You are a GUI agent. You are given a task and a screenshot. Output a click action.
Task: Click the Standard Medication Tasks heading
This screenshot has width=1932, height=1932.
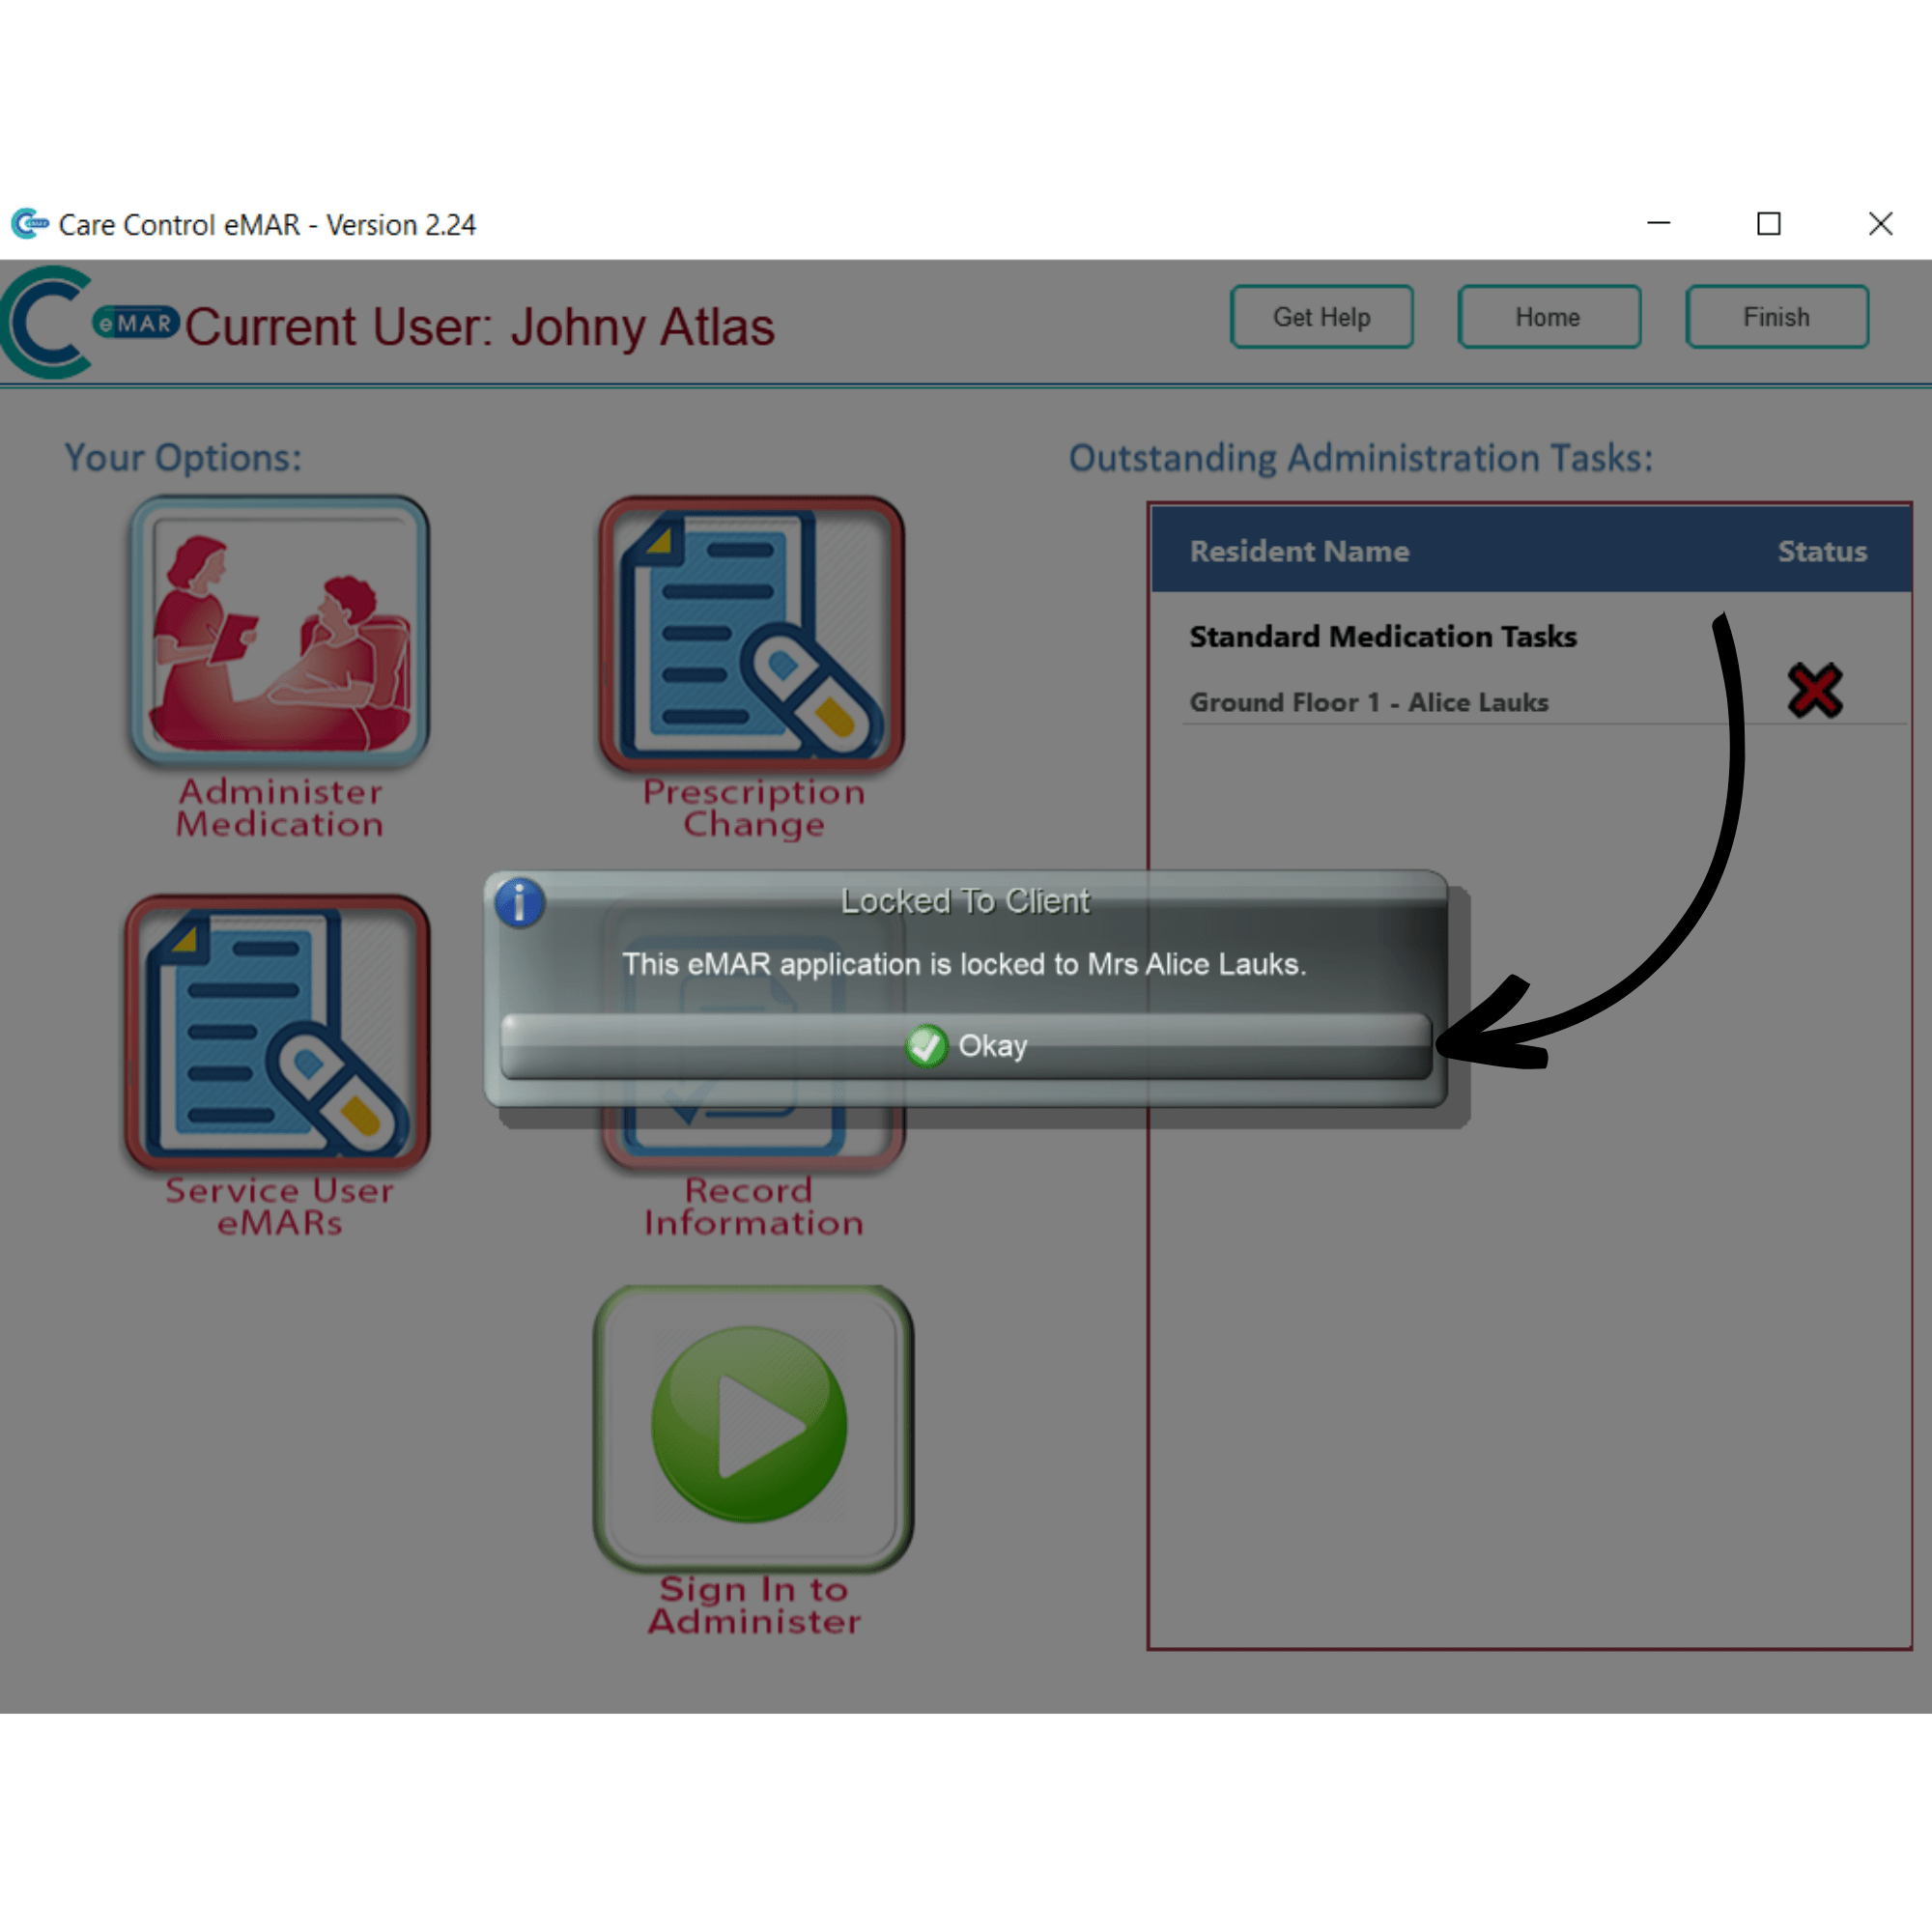point(1382,637)
